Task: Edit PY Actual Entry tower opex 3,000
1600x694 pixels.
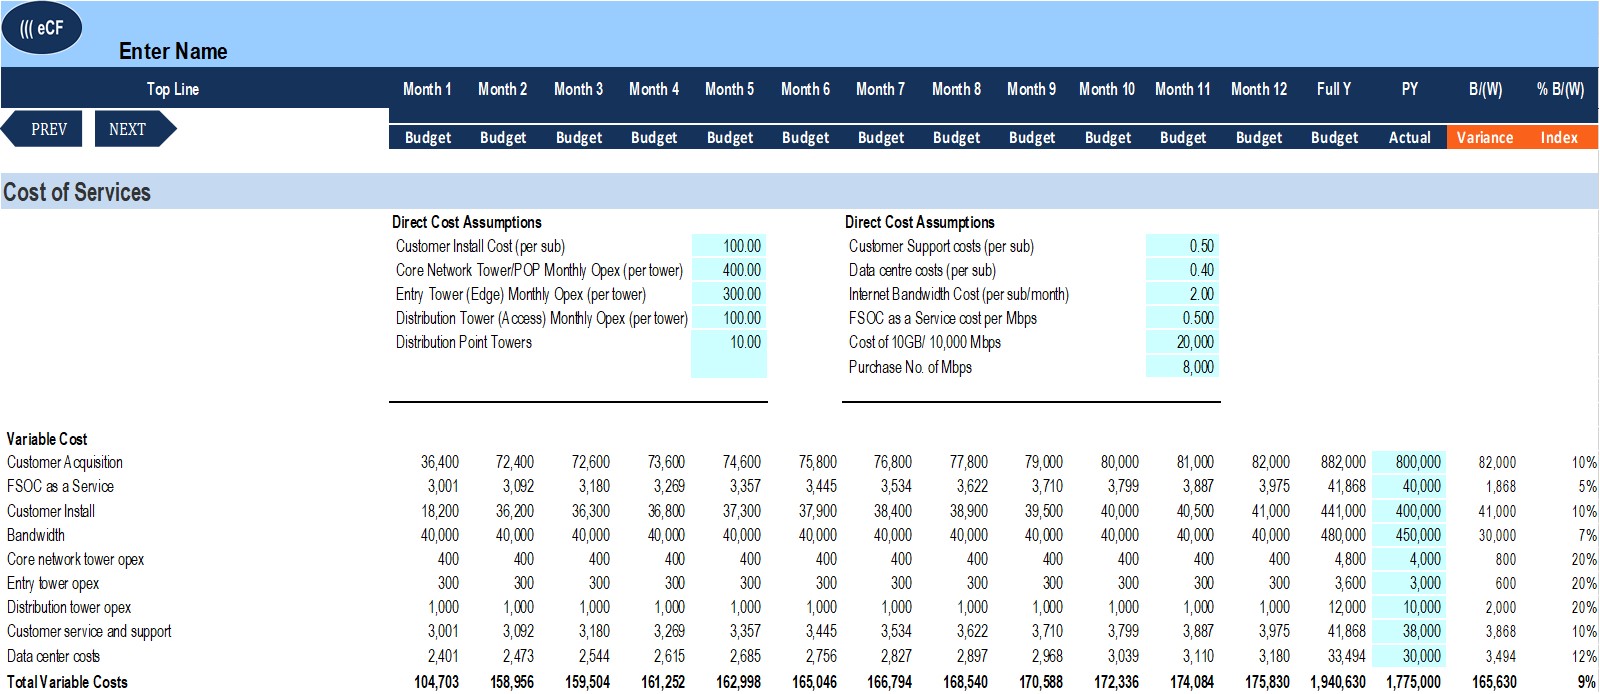Action: [x=1408, y=583]
